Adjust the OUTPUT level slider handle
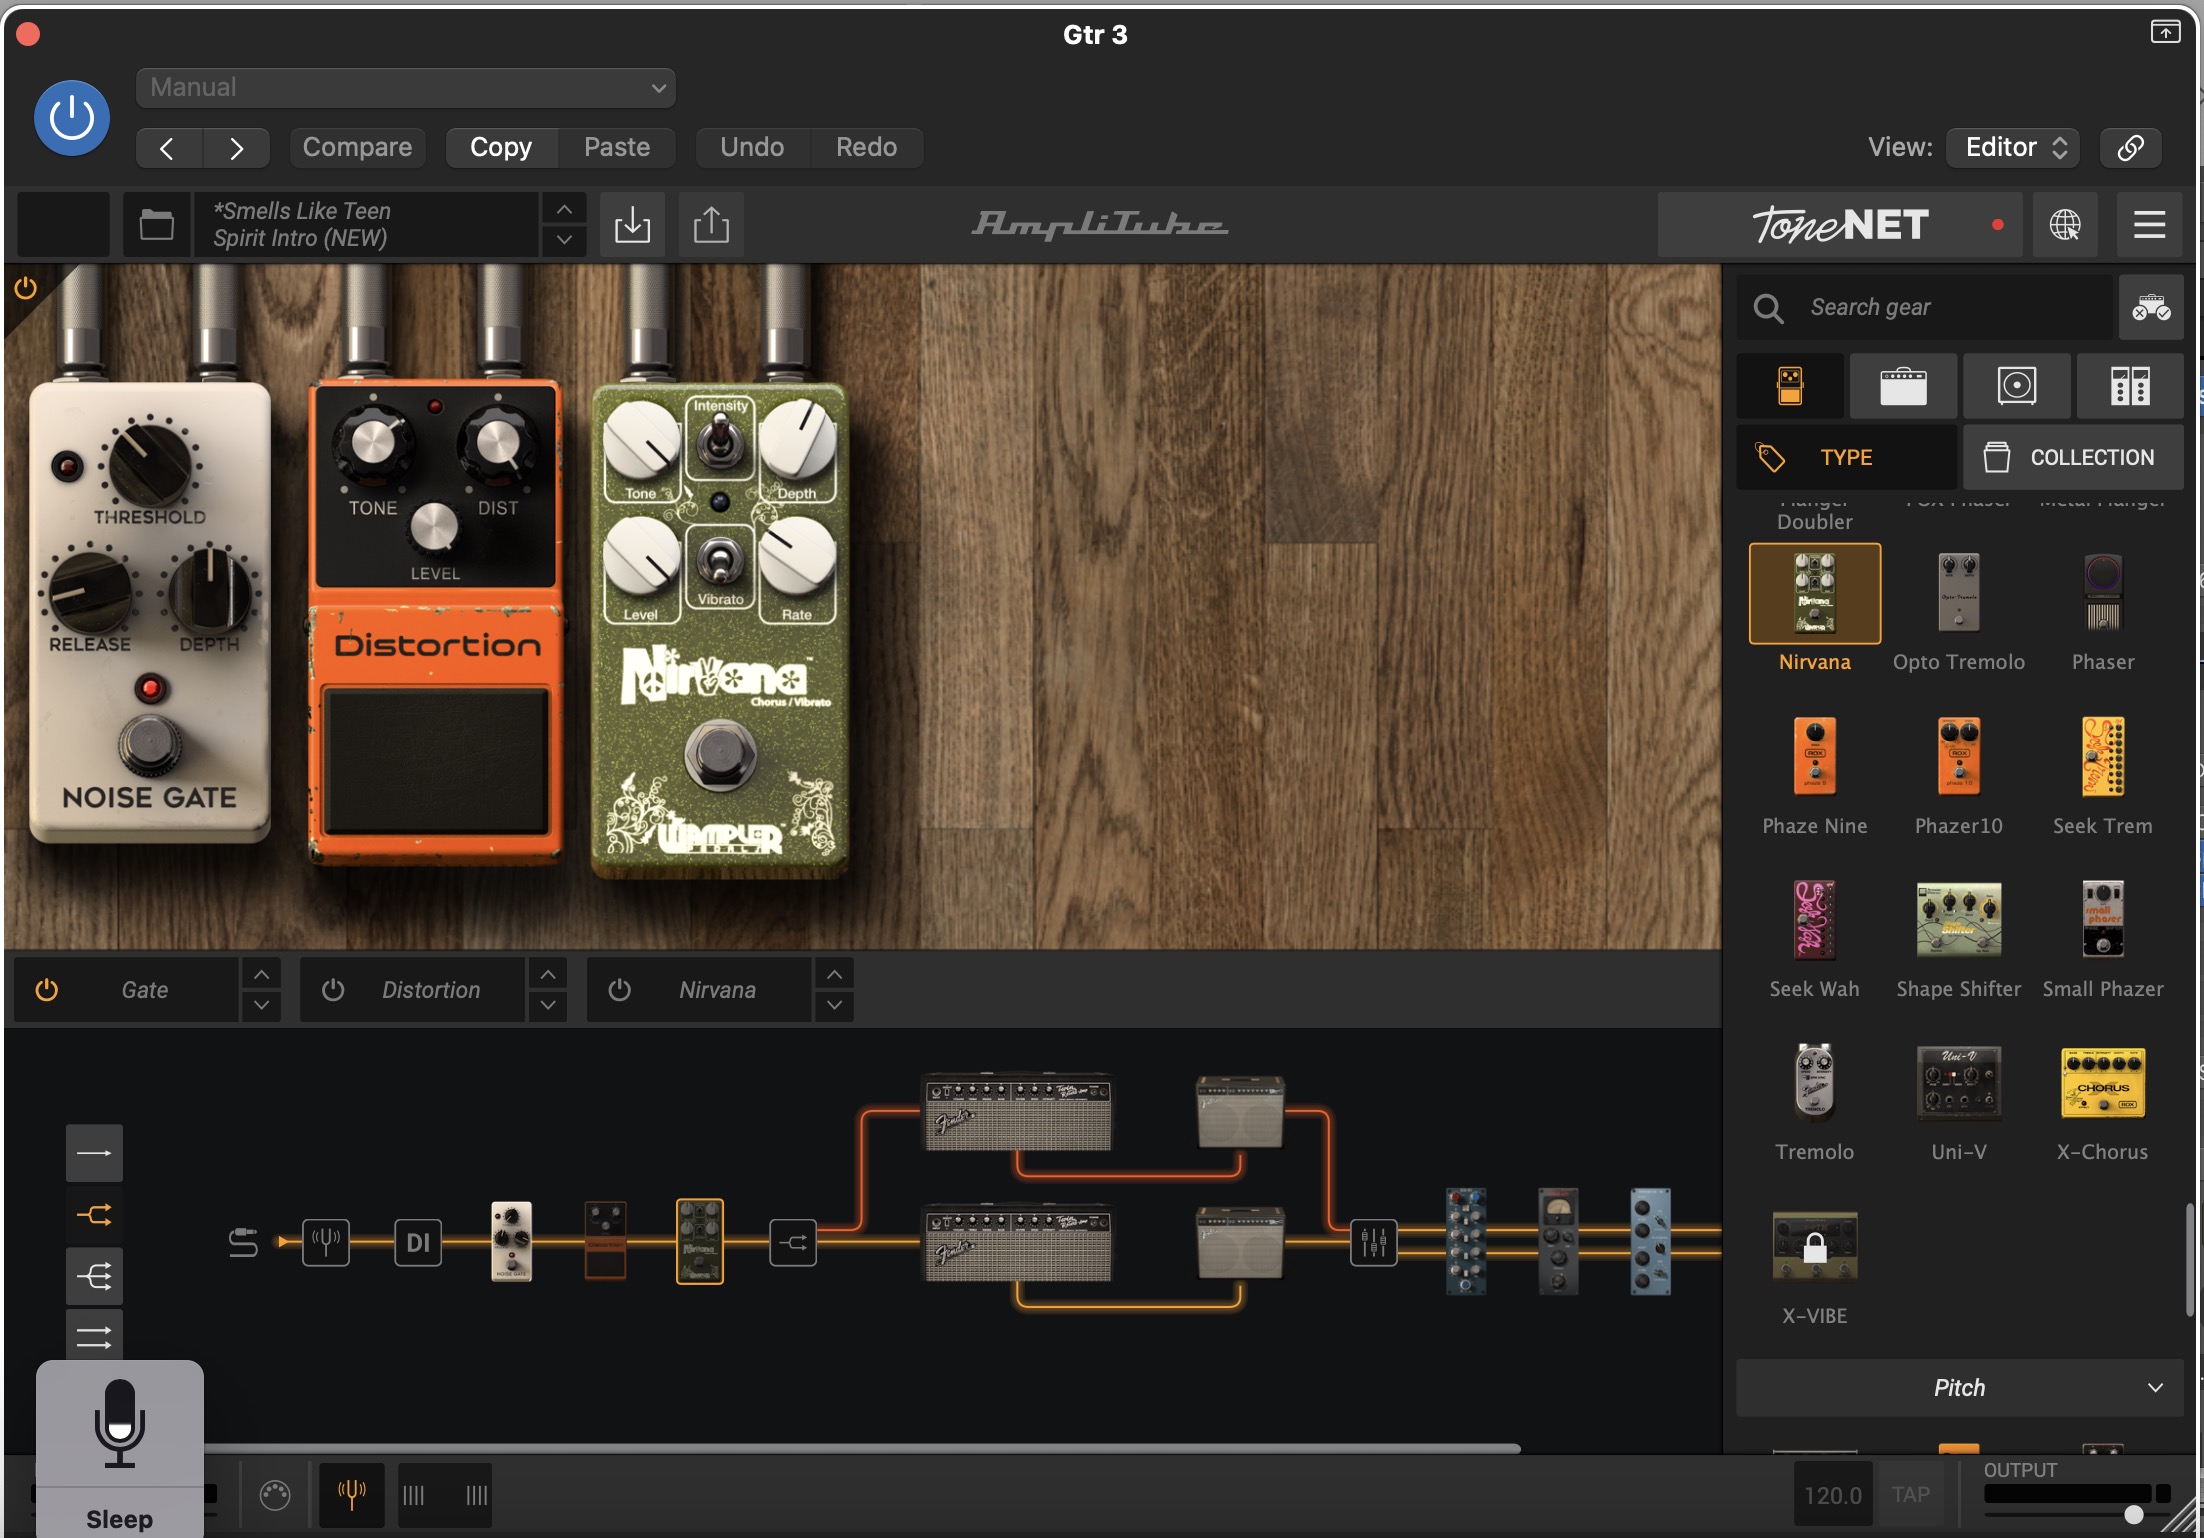2204x1538 pixels. pyautogui.click(x=2134, y=1514)
